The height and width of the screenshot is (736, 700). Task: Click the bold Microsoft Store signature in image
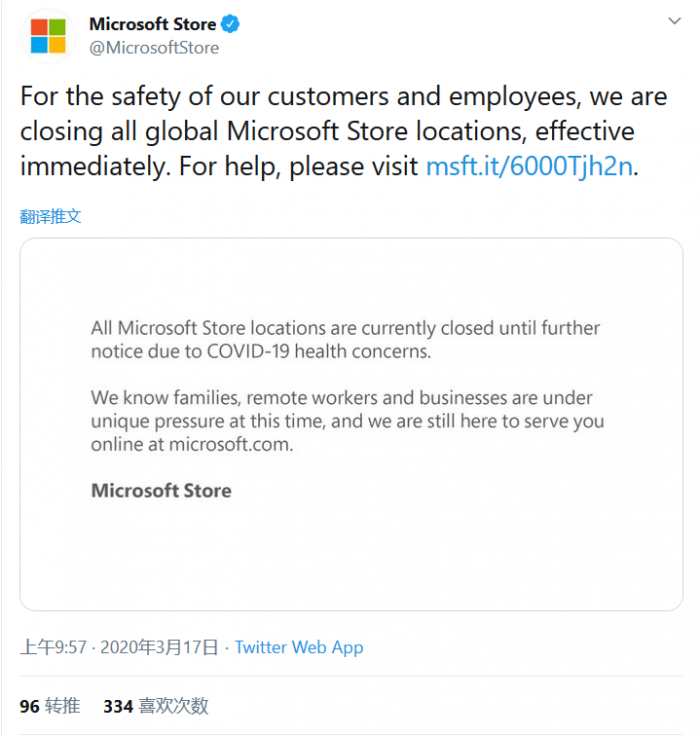[161, 491]
